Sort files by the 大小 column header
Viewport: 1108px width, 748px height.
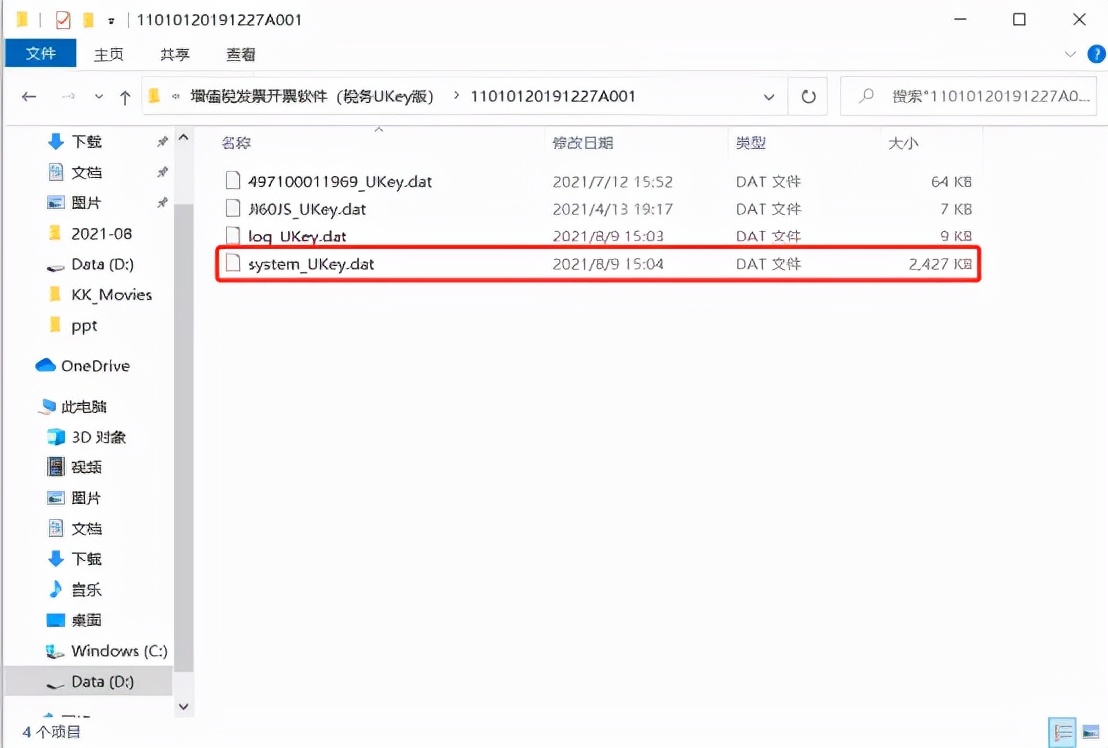pyautogui.click(x=903, y=143)
